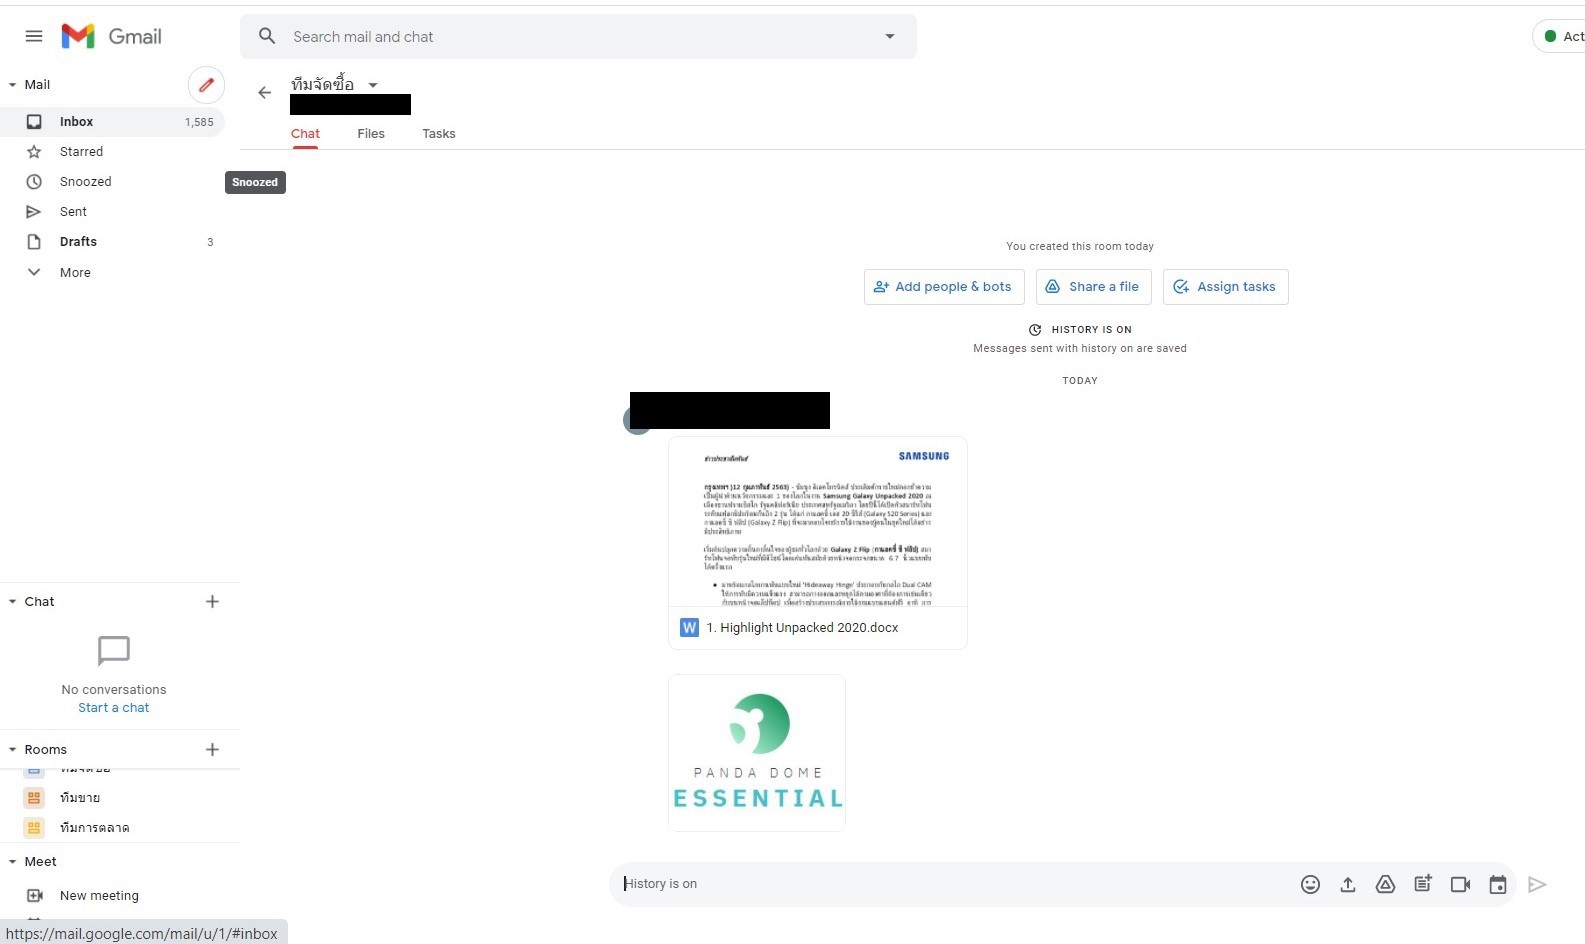Click New meeting
The image size is (1585, 944).
pyautogui.click(x=99, y=896)
